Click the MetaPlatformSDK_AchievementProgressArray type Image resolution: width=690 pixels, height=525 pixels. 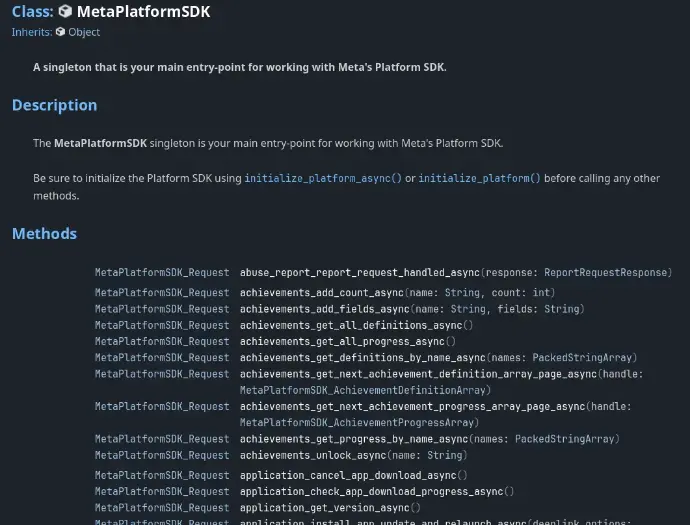tap(357, 423)
